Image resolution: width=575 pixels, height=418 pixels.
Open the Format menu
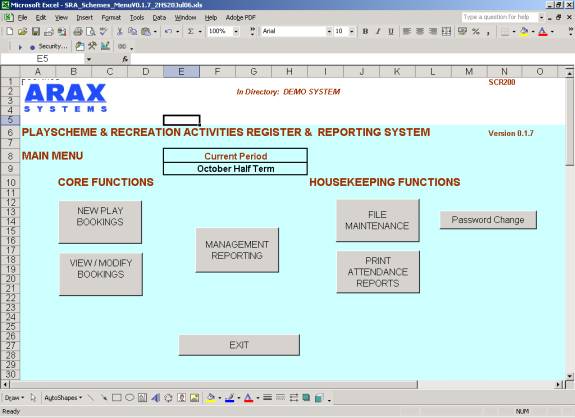[111, 18]
